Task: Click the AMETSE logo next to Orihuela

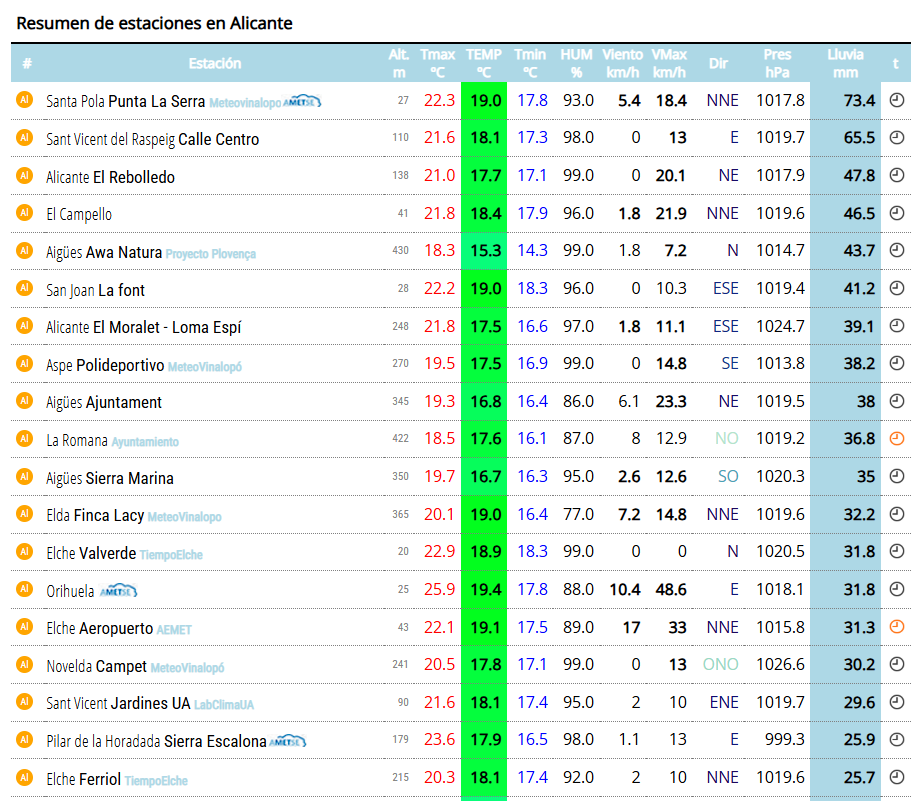Action: tap(118, 590)
